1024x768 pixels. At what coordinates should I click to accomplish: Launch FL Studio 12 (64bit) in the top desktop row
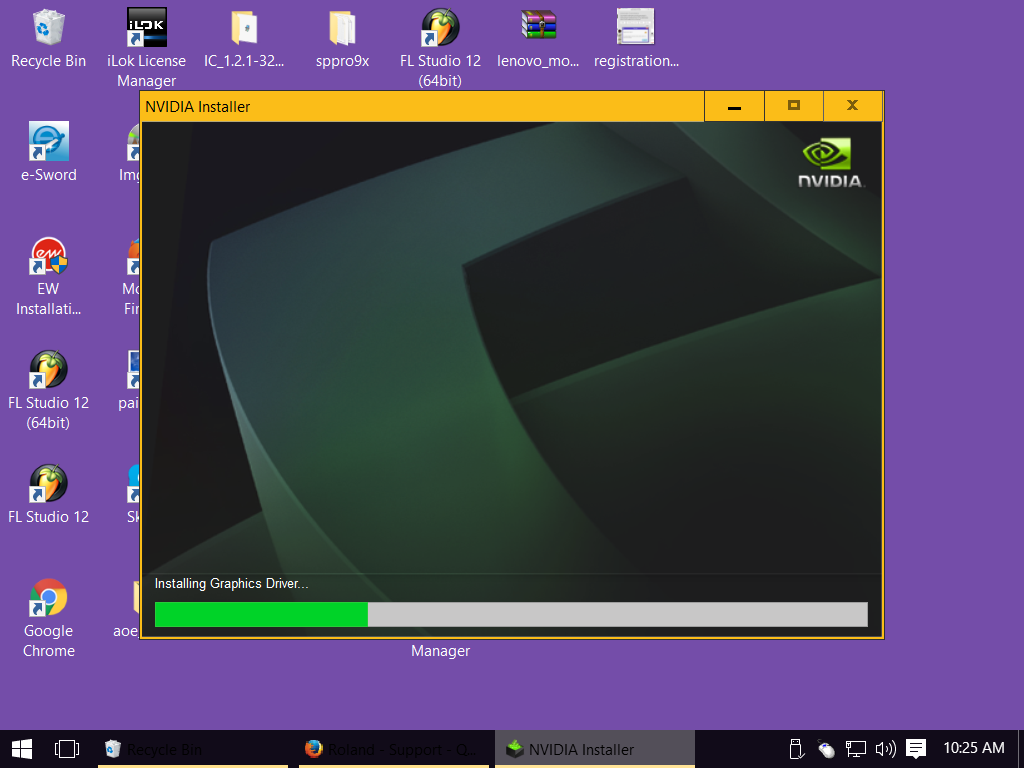pyautogui.click(x=440, y=48)
